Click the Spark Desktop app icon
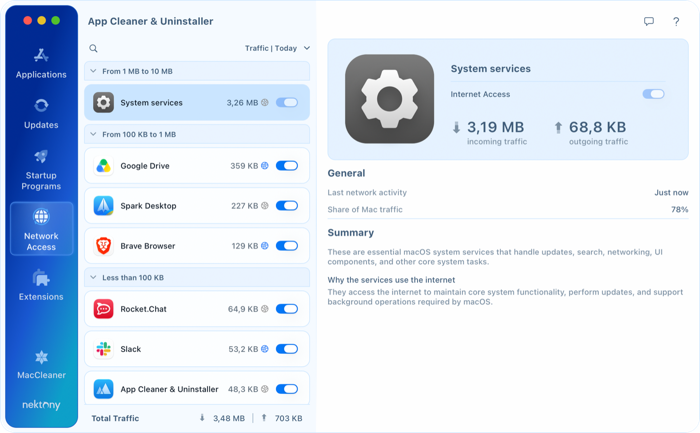 (x=104, y=206)
